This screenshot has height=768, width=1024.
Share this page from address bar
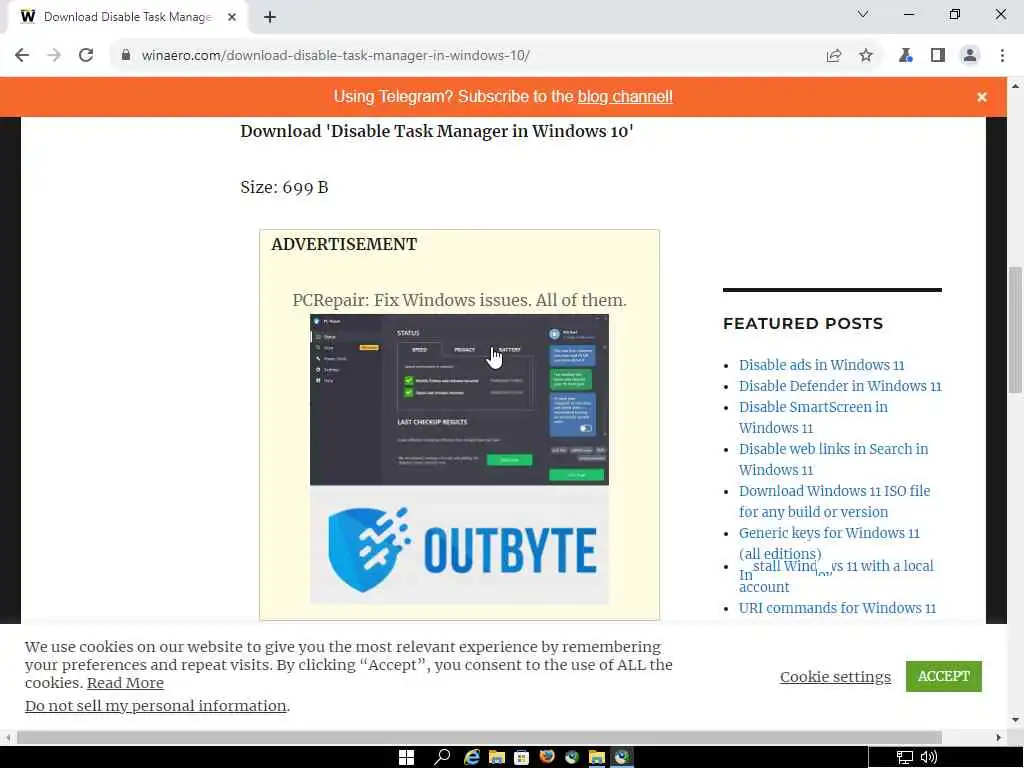(x=834, y=56)
